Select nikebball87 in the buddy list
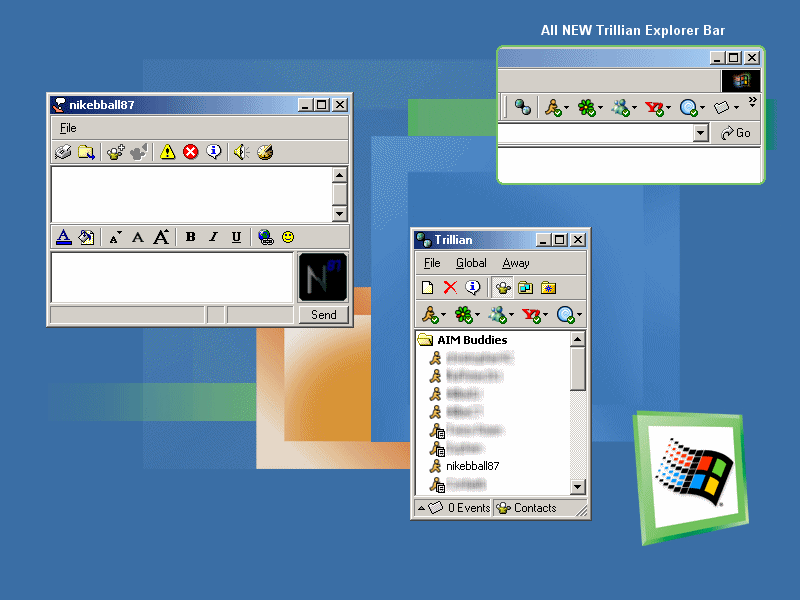The image size is (800, 600). (x=472, y=466)
